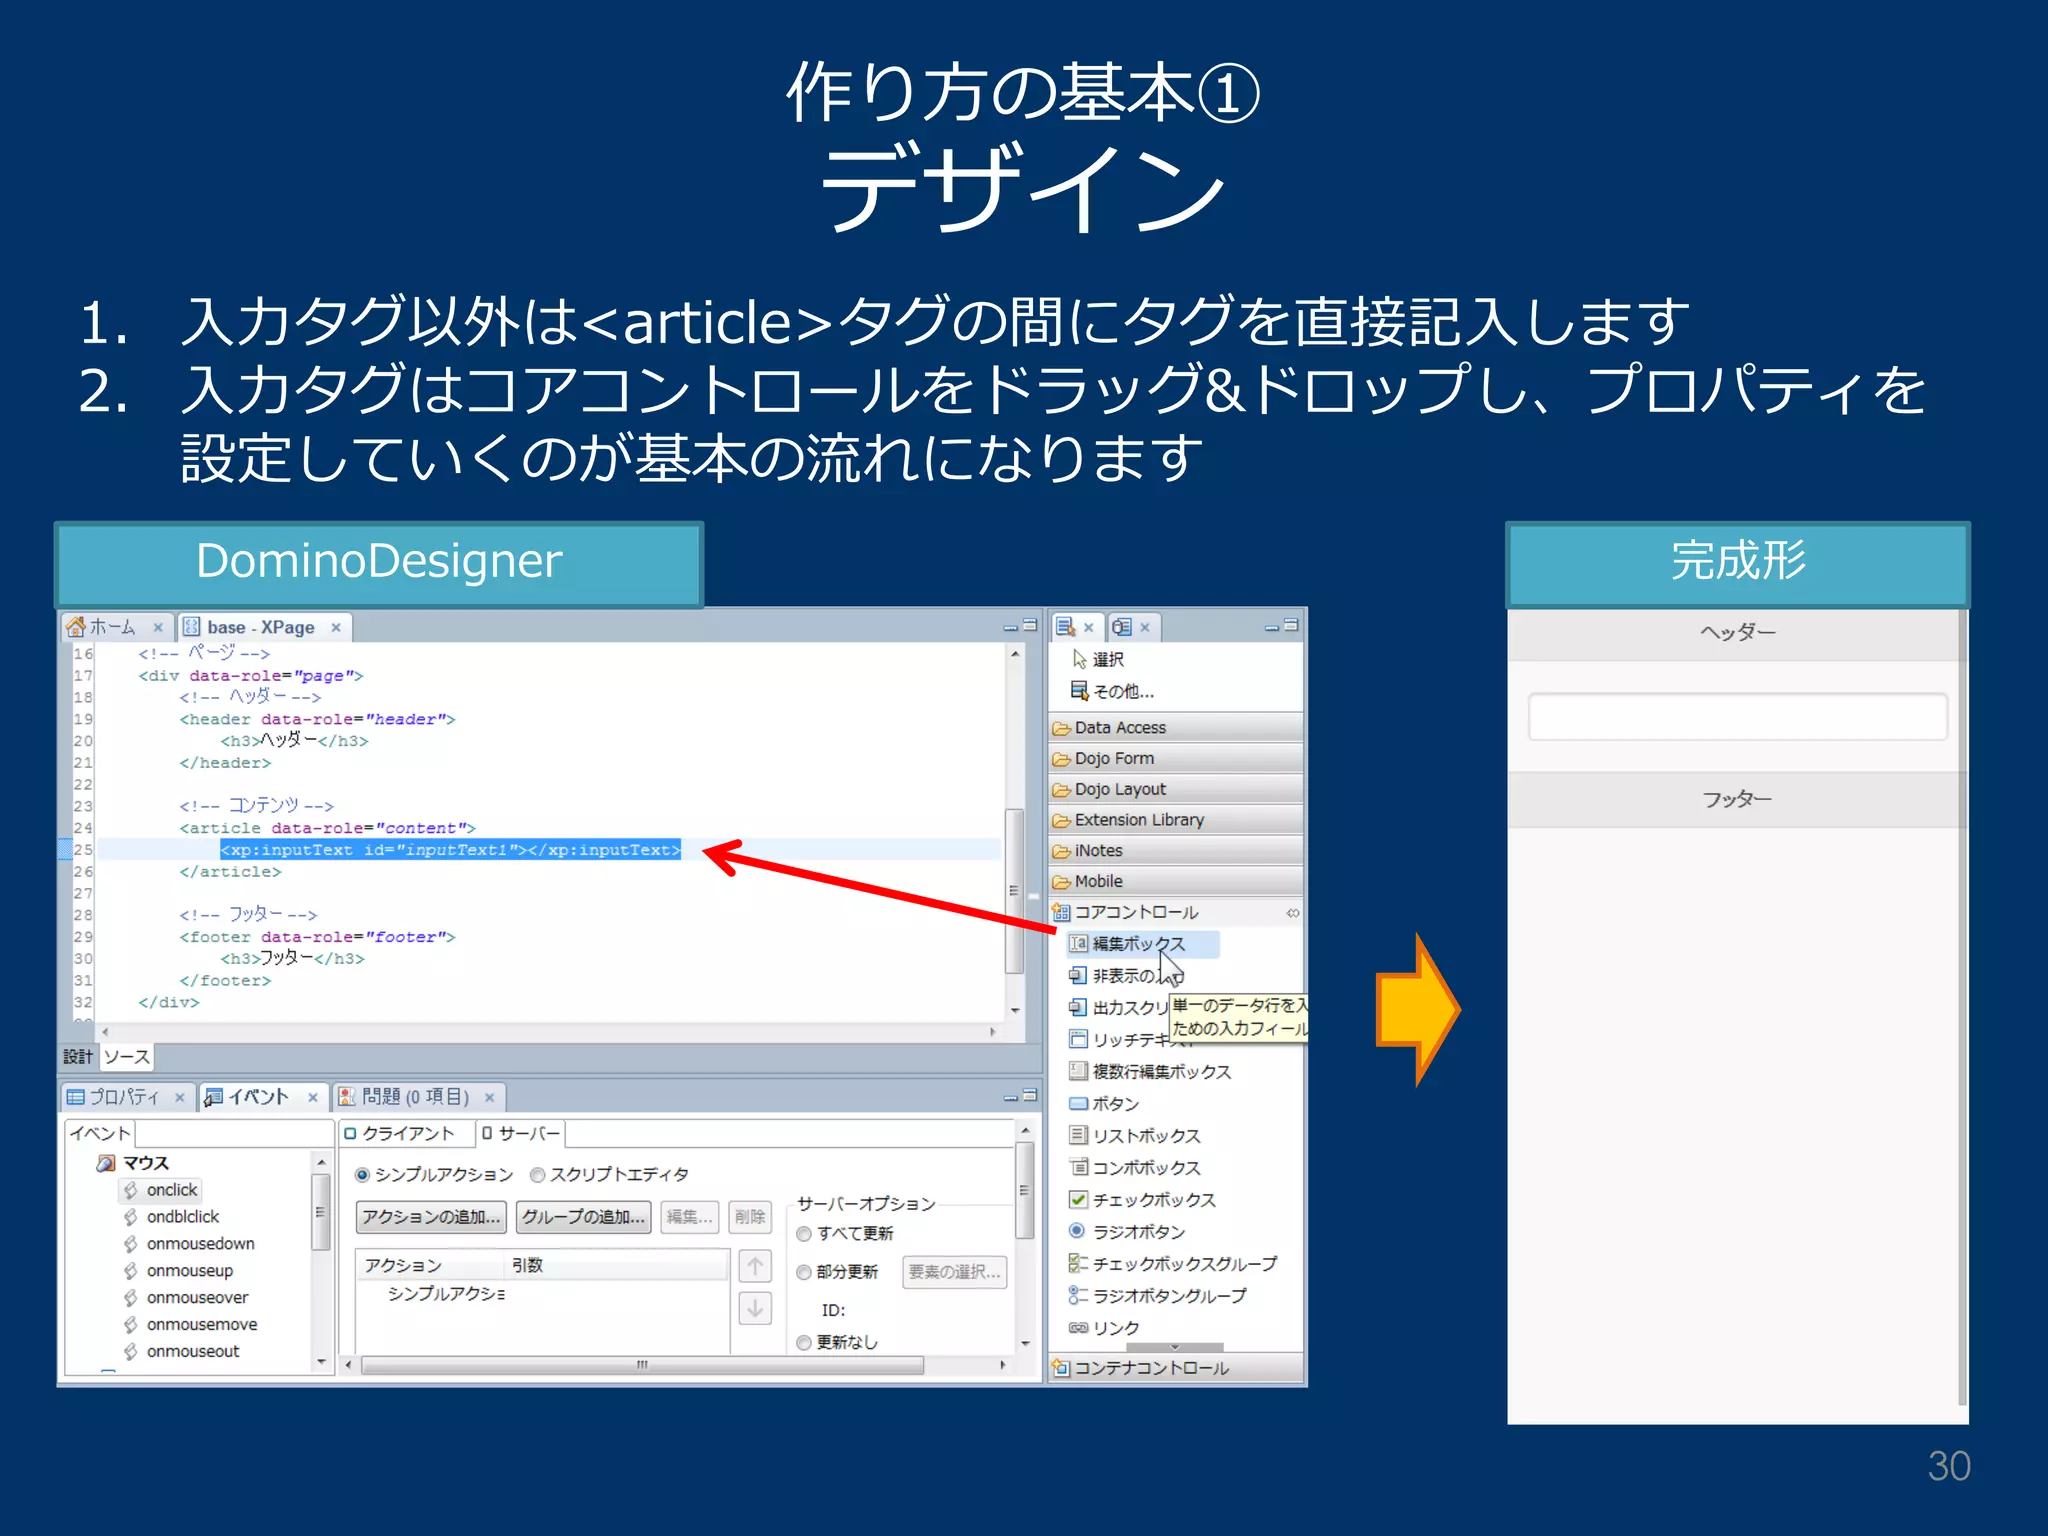Close the 問題 tab

[x=490, y=1097]
